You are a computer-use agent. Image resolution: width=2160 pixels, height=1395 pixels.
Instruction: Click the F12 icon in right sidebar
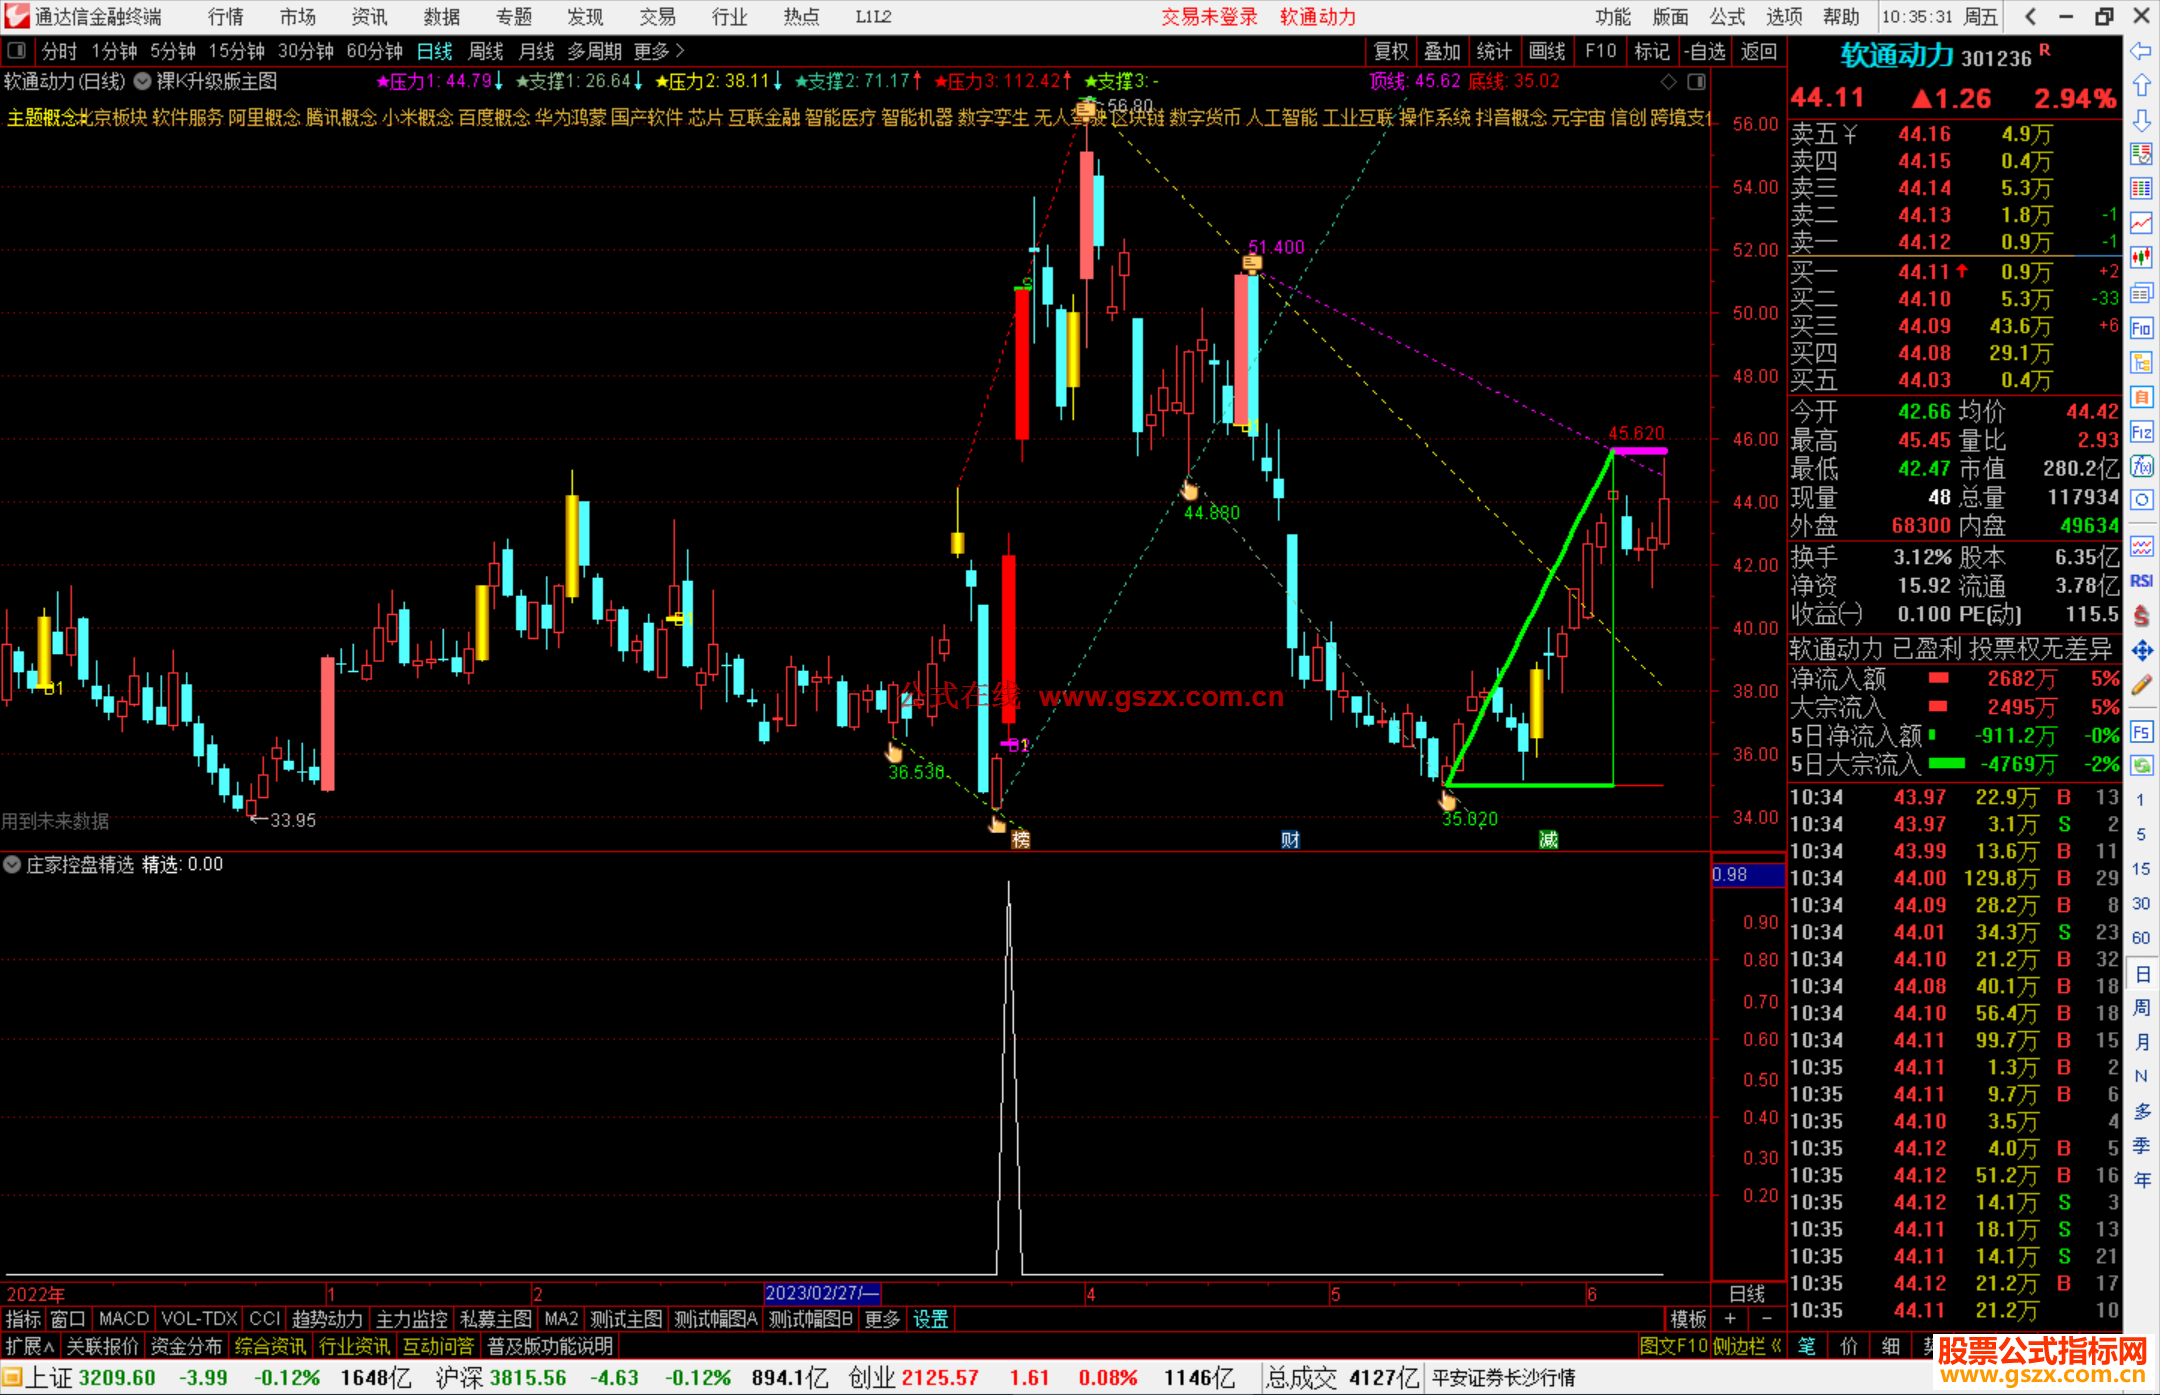coord(2141,431)
